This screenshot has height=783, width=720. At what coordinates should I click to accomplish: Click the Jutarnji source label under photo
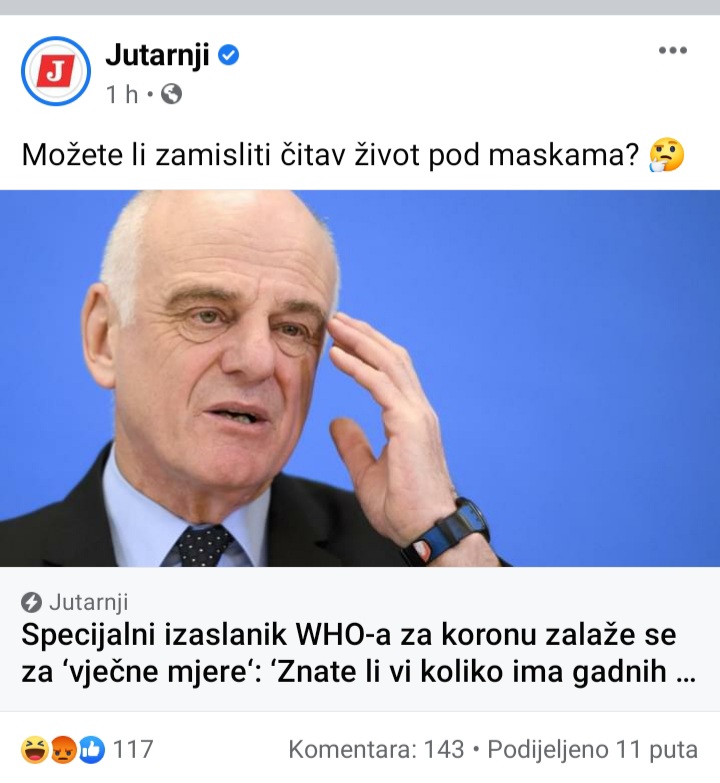point(88,602)
